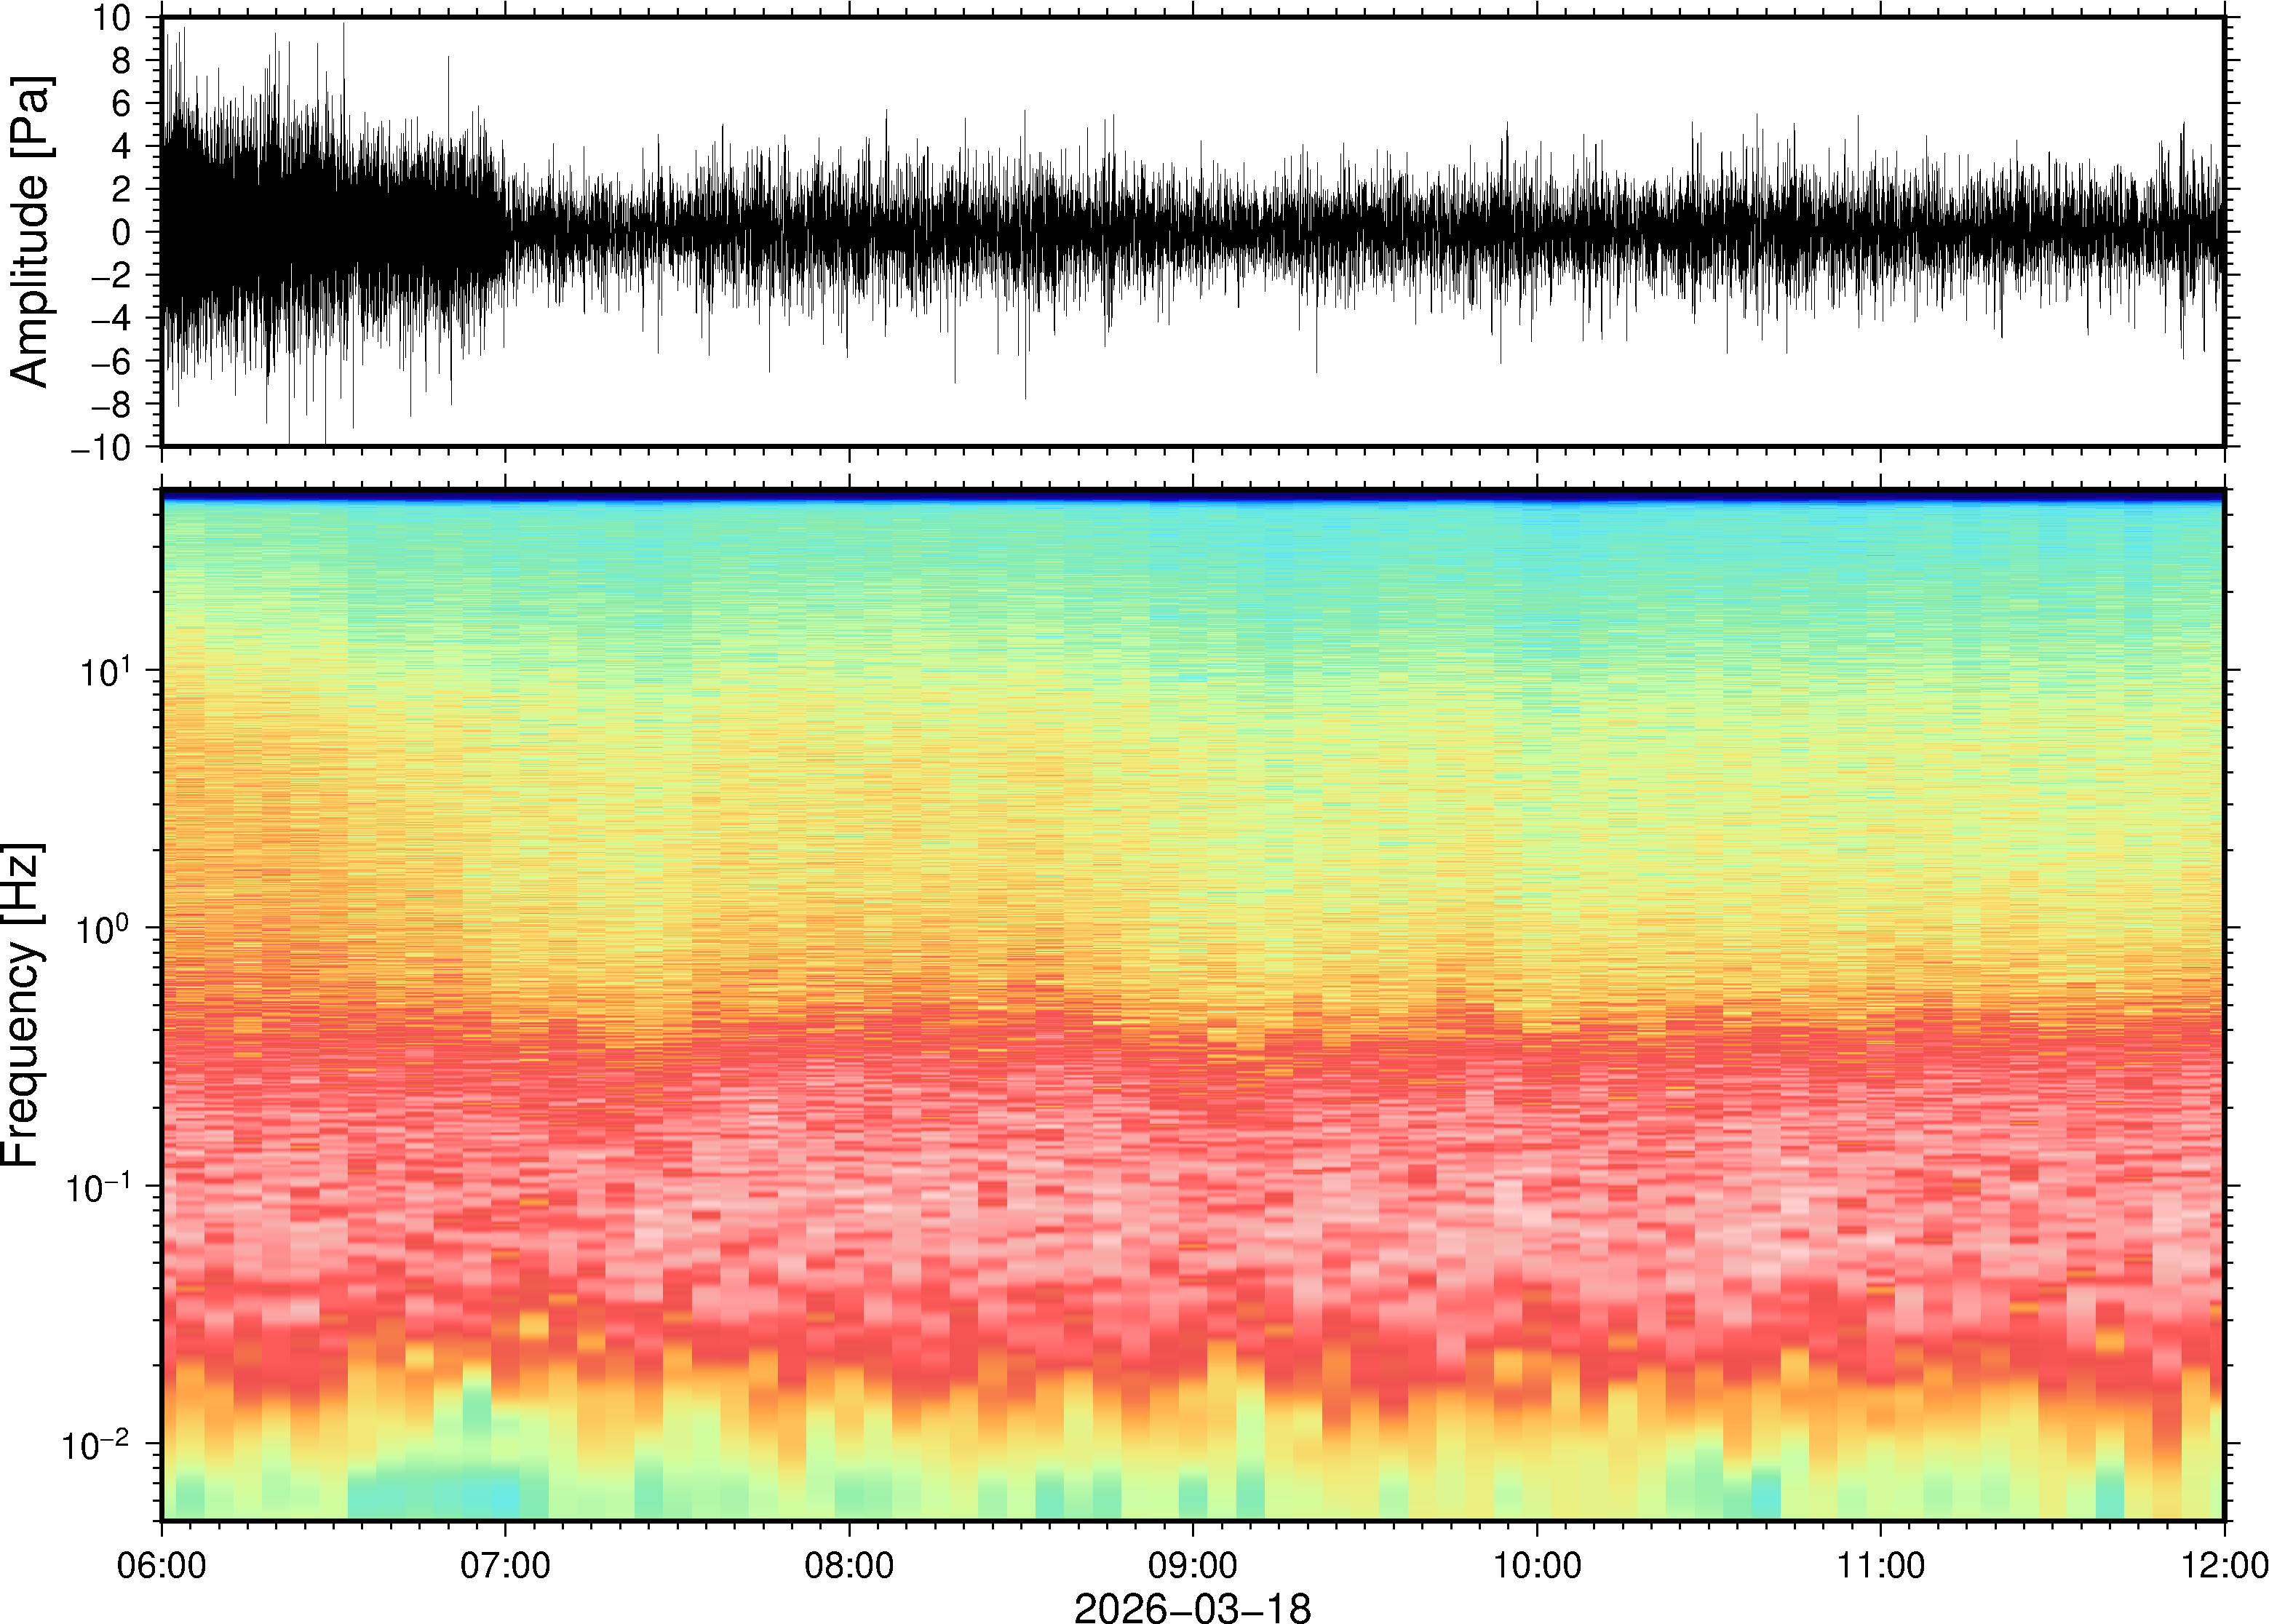
Task: Click the 10¹ frequency tick label
Action: pos(104,671)
